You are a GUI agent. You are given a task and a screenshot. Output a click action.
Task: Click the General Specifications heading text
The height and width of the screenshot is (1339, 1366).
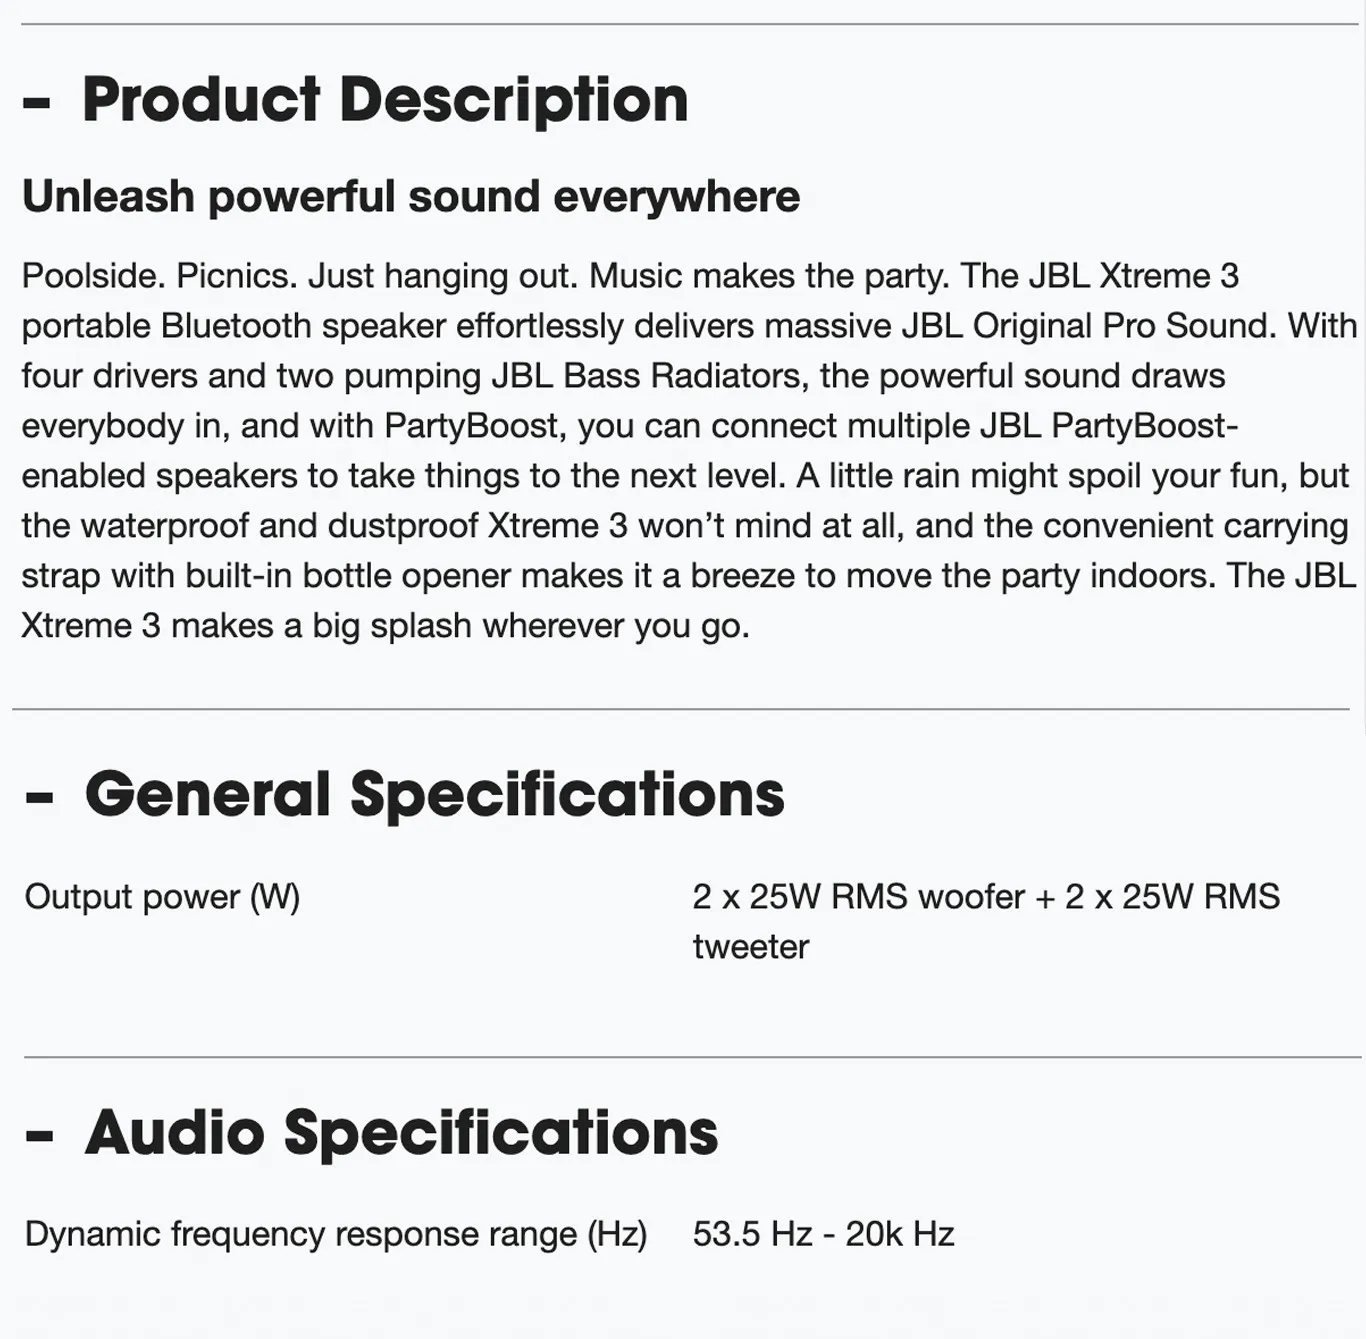(434, 795)
